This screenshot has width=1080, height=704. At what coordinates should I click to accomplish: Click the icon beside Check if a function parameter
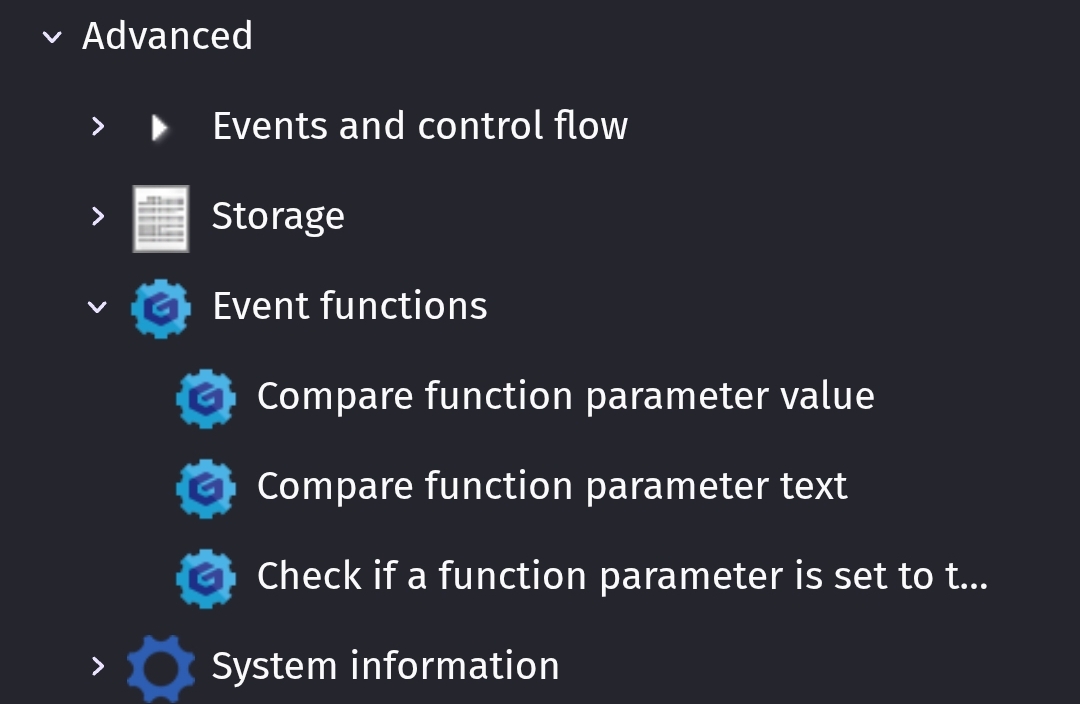point(205,578)
